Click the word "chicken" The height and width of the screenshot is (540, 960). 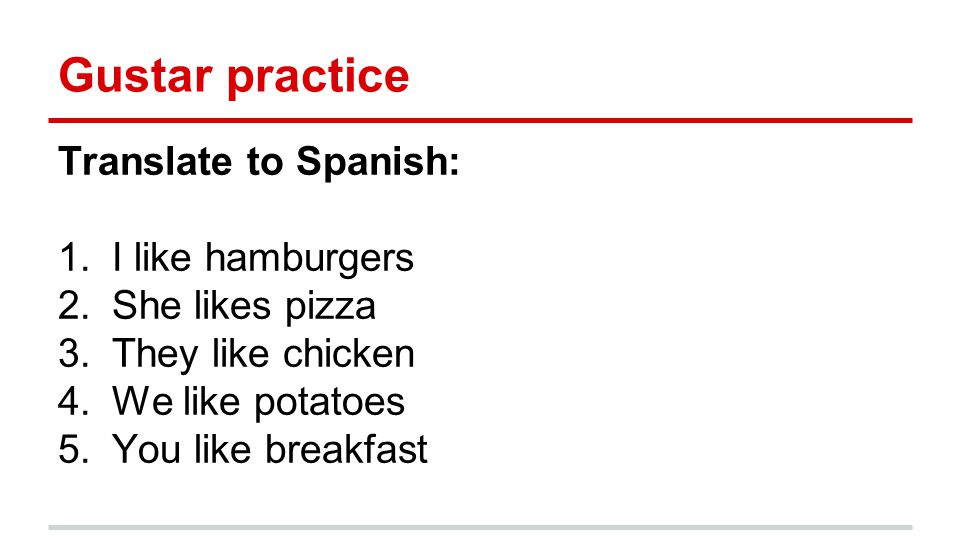tap(348, 353)
